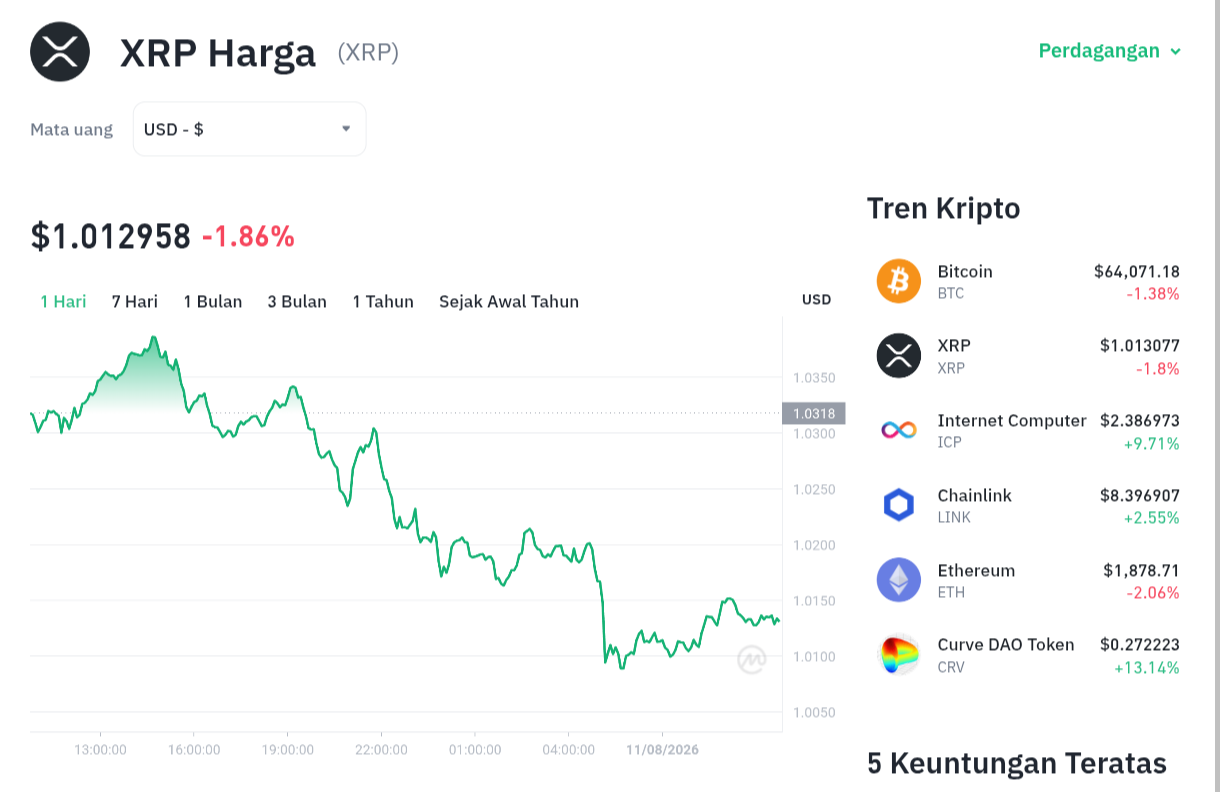
Task: Click the Curve DAO Token rainbow icon
Action: (898, 654)
